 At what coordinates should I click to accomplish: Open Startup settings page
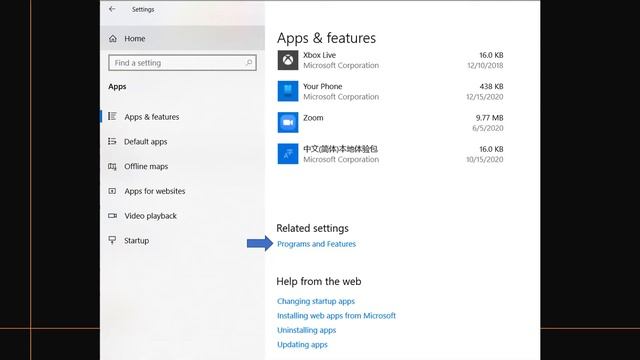pos(136,241)
